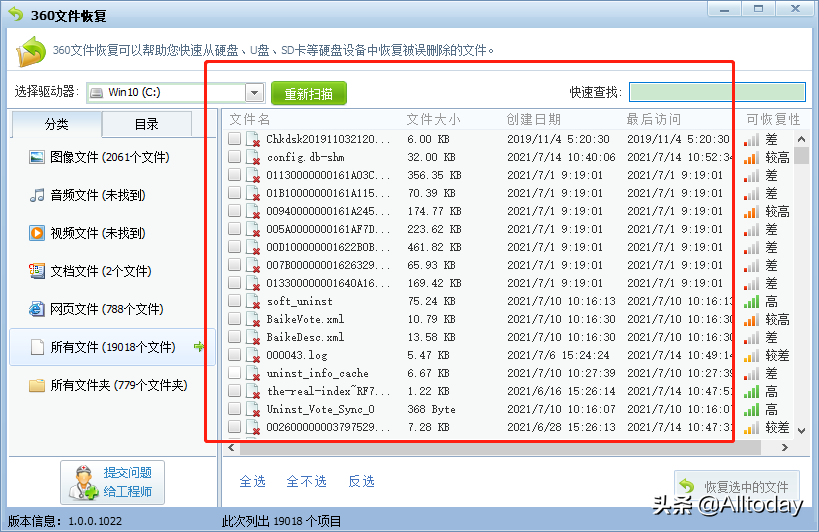Click the web page files globe icon
This screenshot has height=532, width=819.
pos(37,309)
